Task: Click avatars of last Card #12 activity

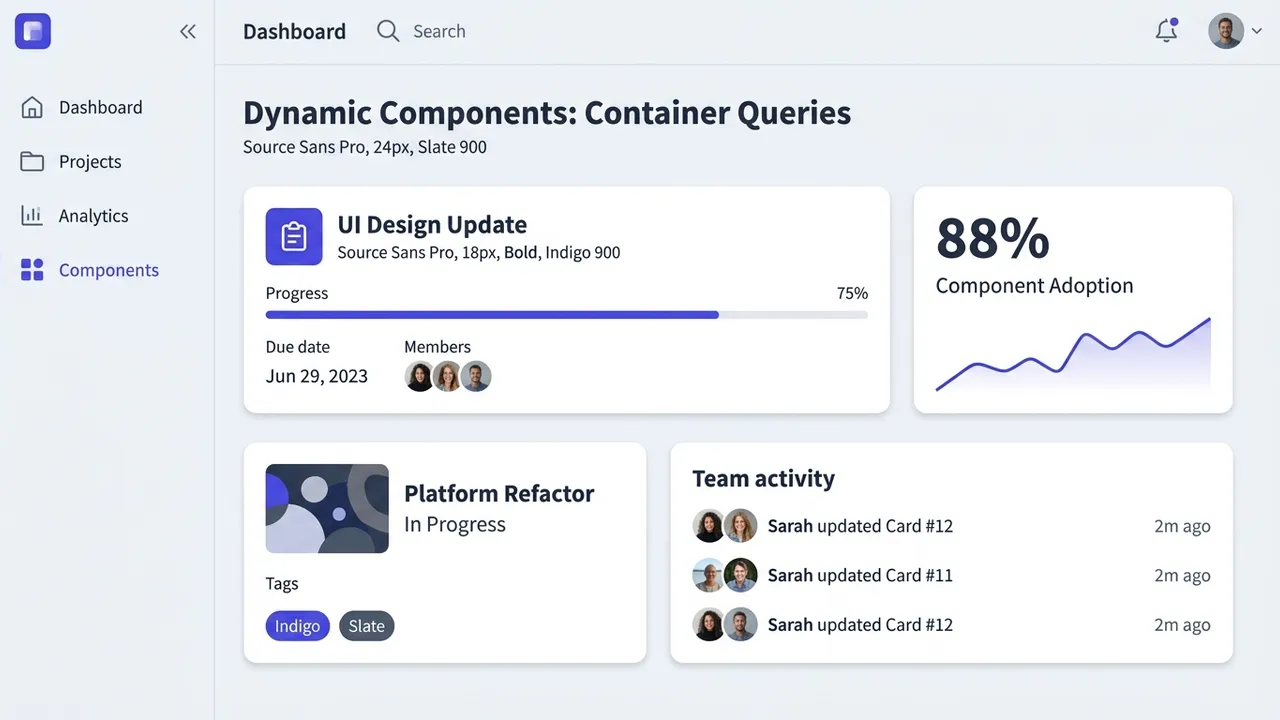Action: click(725, 625)
